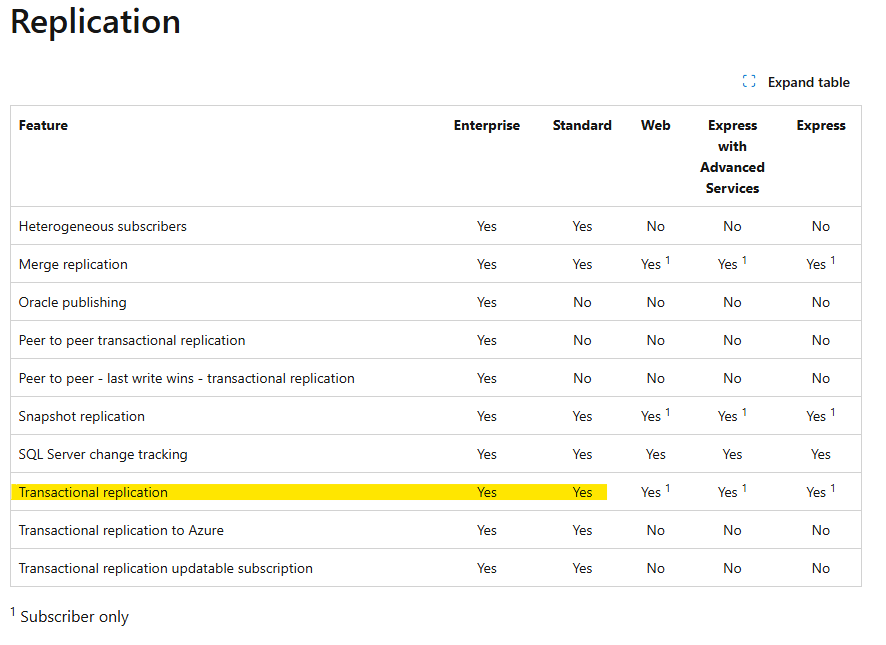Select the Merge replication row label
This screenshot has height=645, width=886.
[73, 264]
